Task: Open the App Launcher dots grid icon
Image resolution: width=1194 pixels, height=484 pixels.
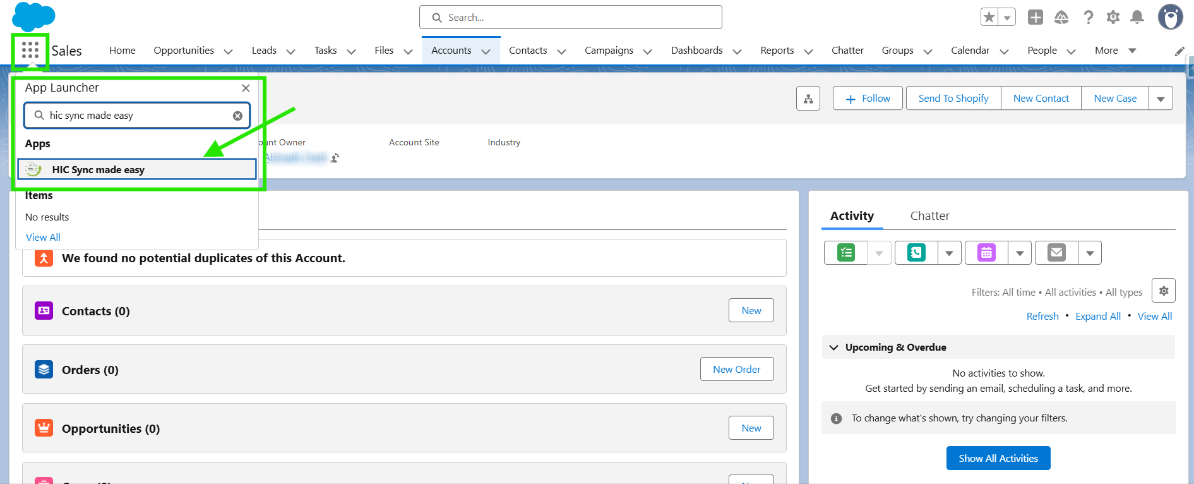Action: click(x=30, y=51)
